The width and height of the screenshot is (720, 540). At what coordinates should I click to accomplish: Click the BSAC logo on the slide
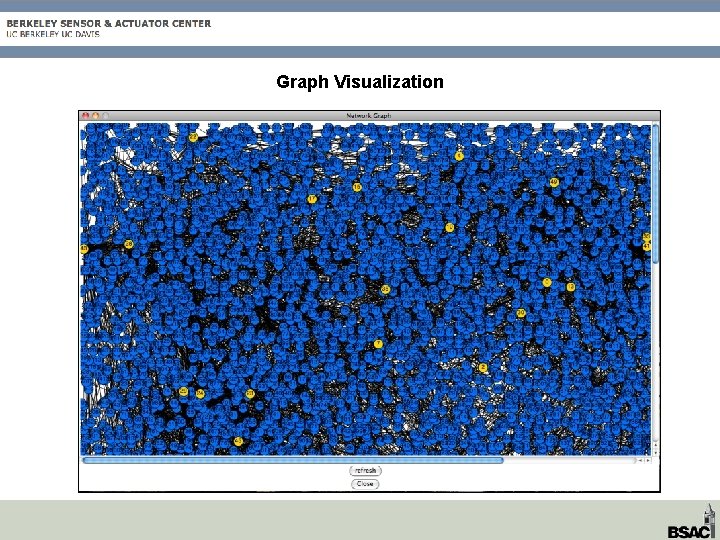click(692, 522)
